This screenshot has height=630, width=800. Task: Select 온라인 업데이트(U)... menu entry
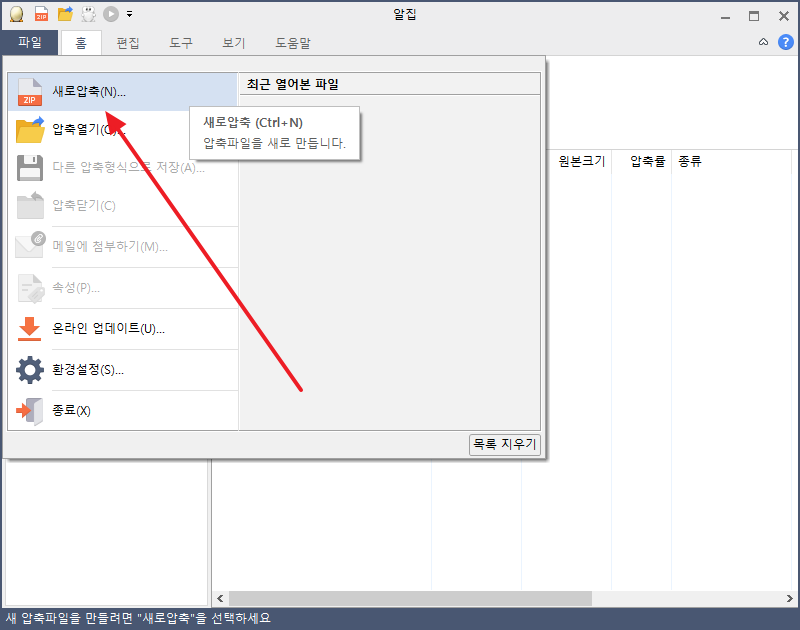[x=122, y=329]
